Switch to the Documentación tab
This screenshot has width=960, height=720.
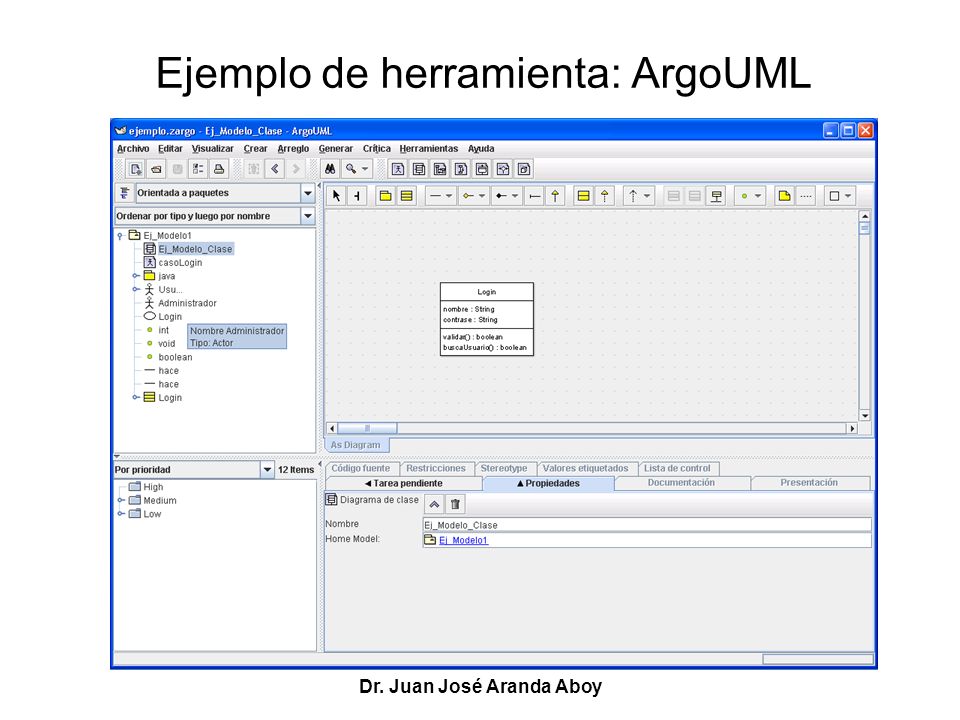coord(681,483)
